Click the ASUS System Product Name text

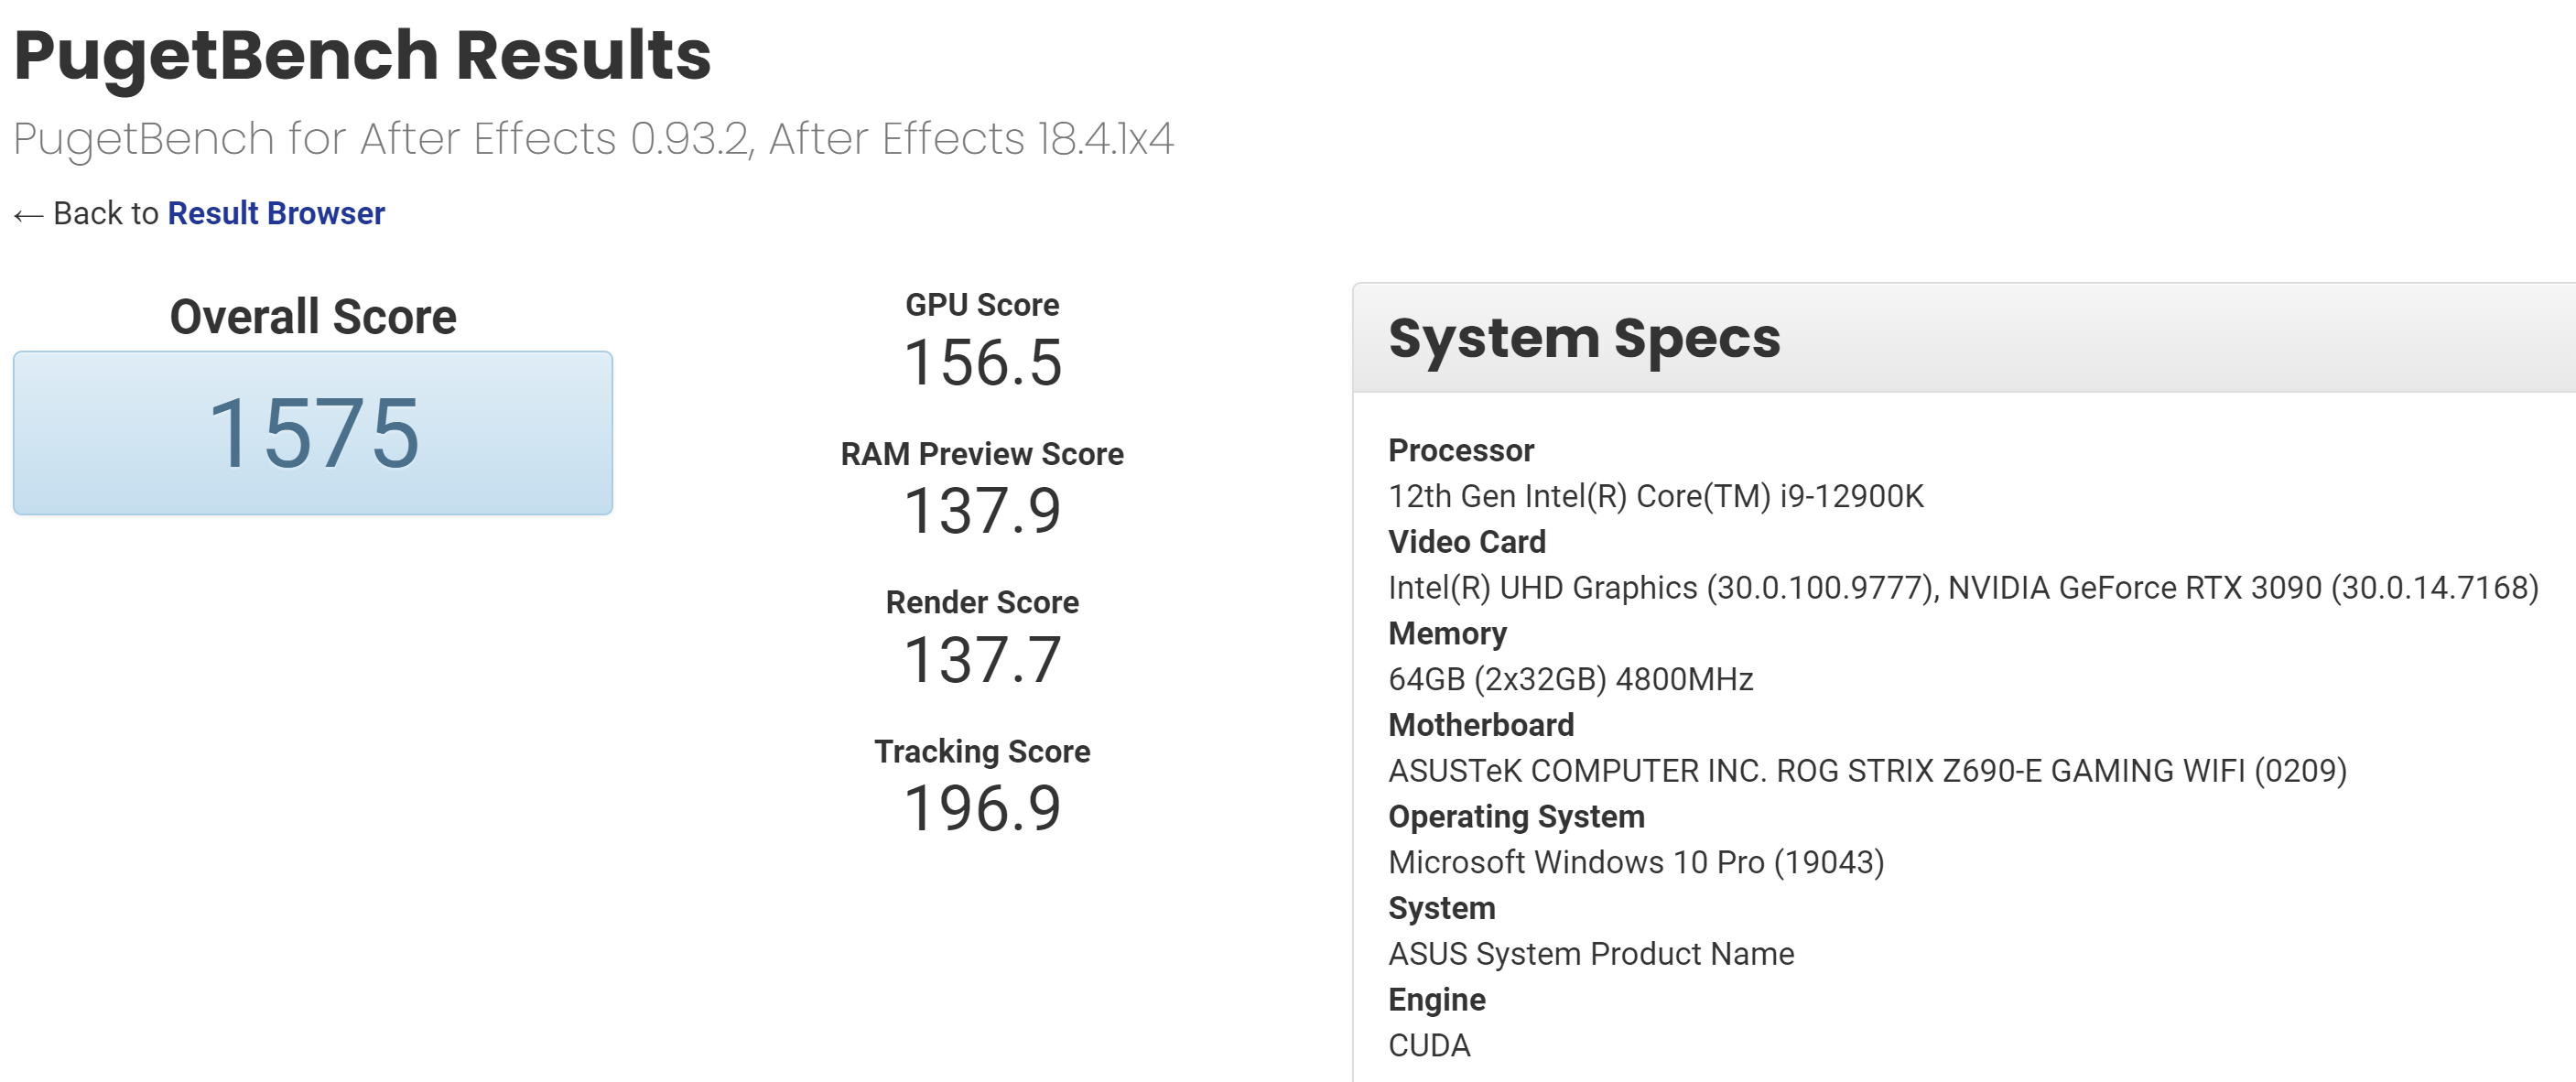tap(1590, 954)
